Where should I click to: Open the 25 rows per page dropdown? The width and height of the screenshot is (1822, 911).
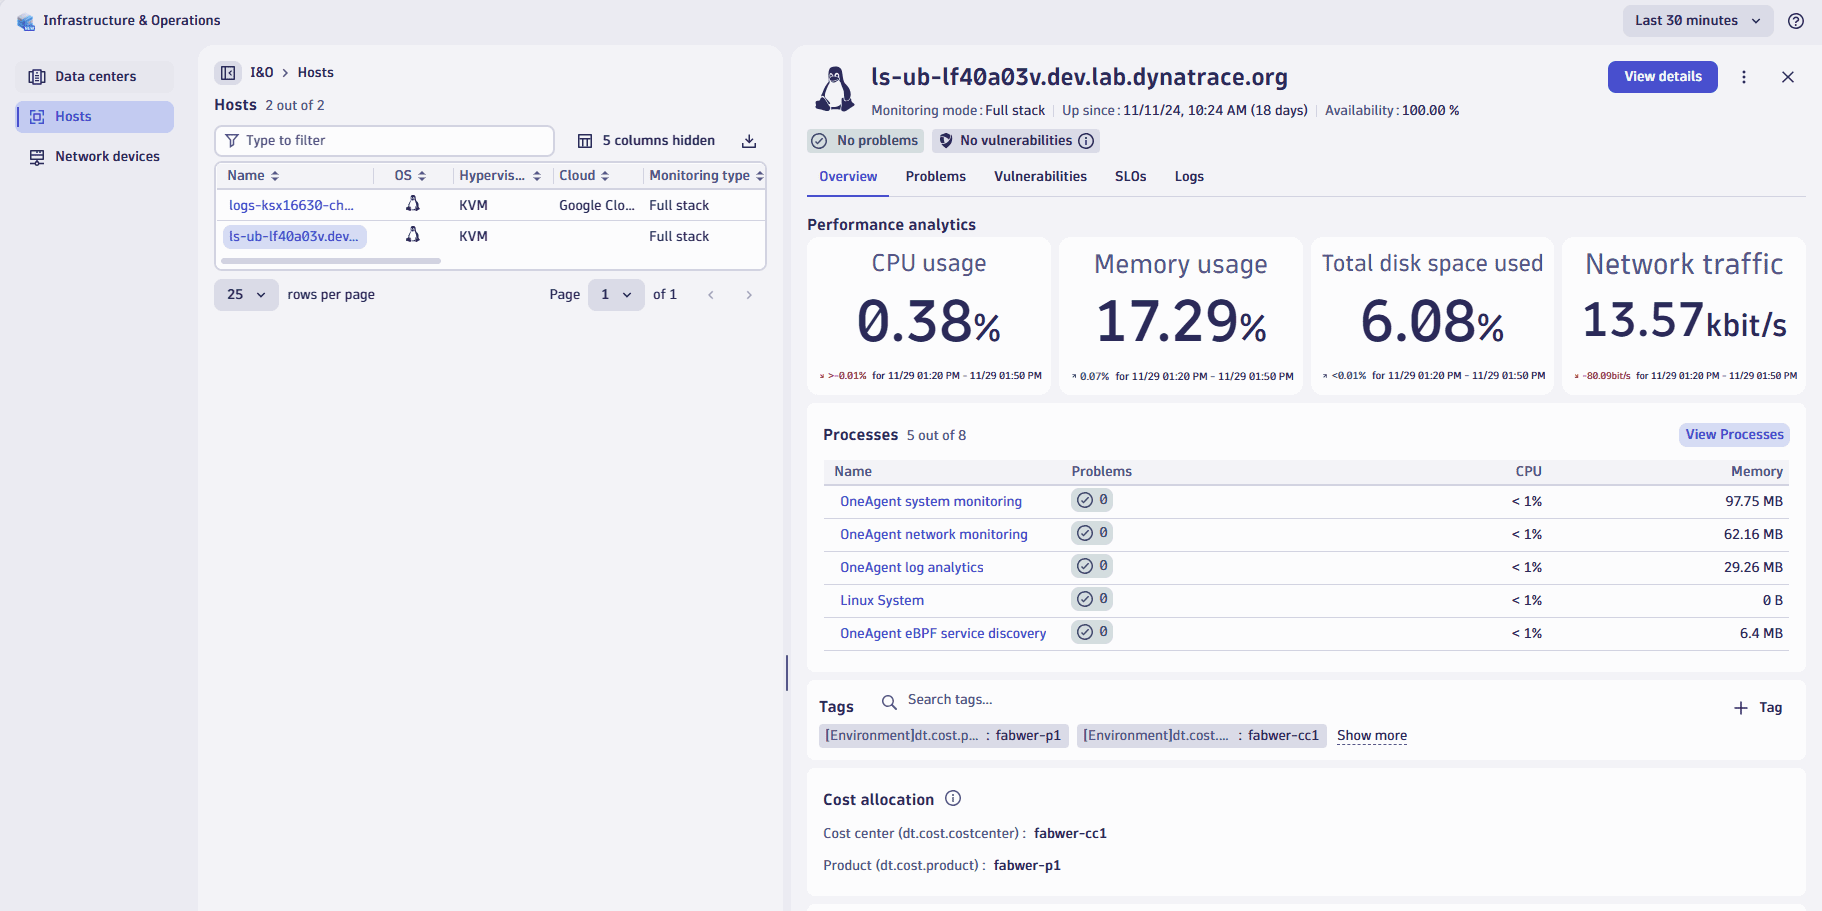246,295
